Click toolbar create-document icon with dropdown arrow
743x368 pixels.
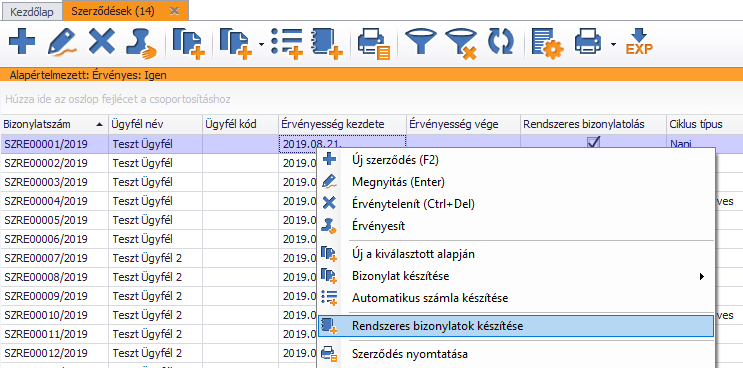coord(236,44)
